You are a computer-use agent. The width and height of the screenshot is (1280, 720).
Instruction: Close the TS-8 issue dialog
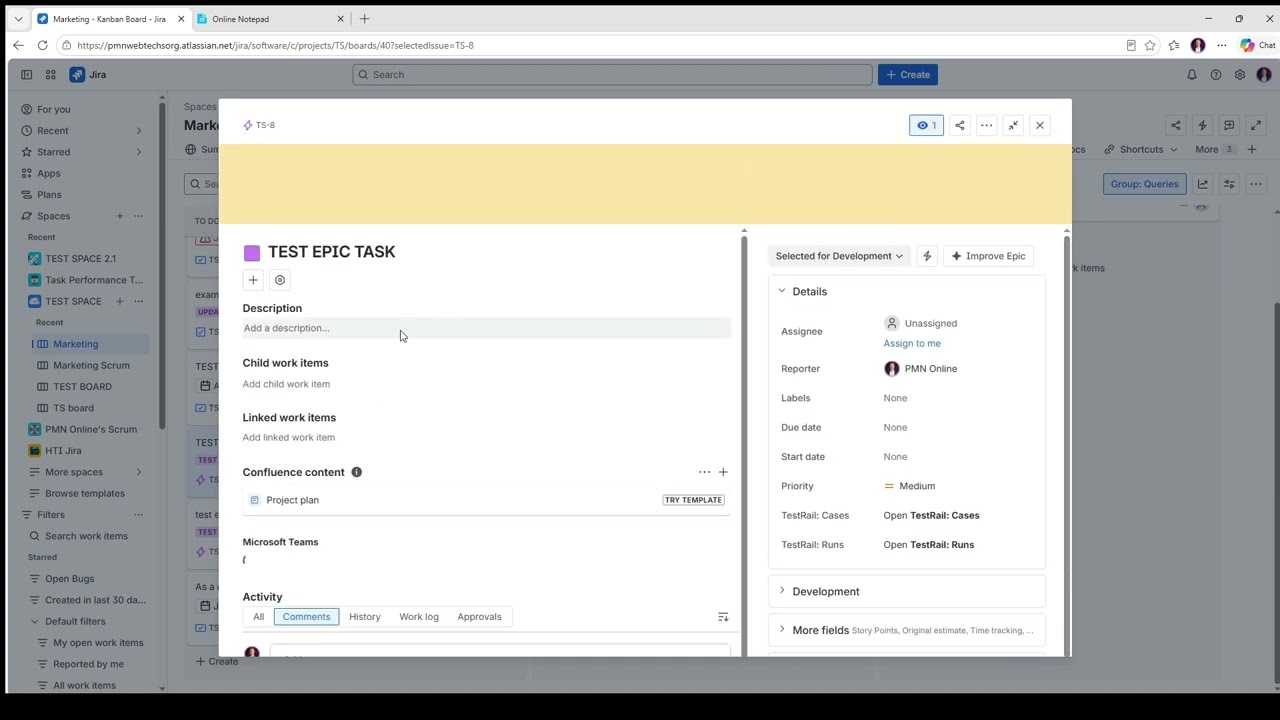tap(1040, 125)
